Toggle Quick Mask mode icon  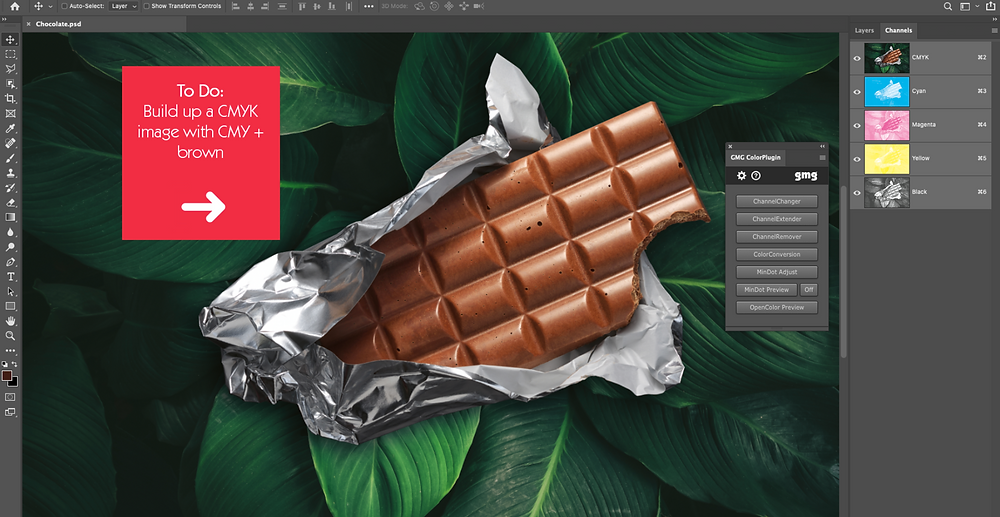click(x=11, y=397)
